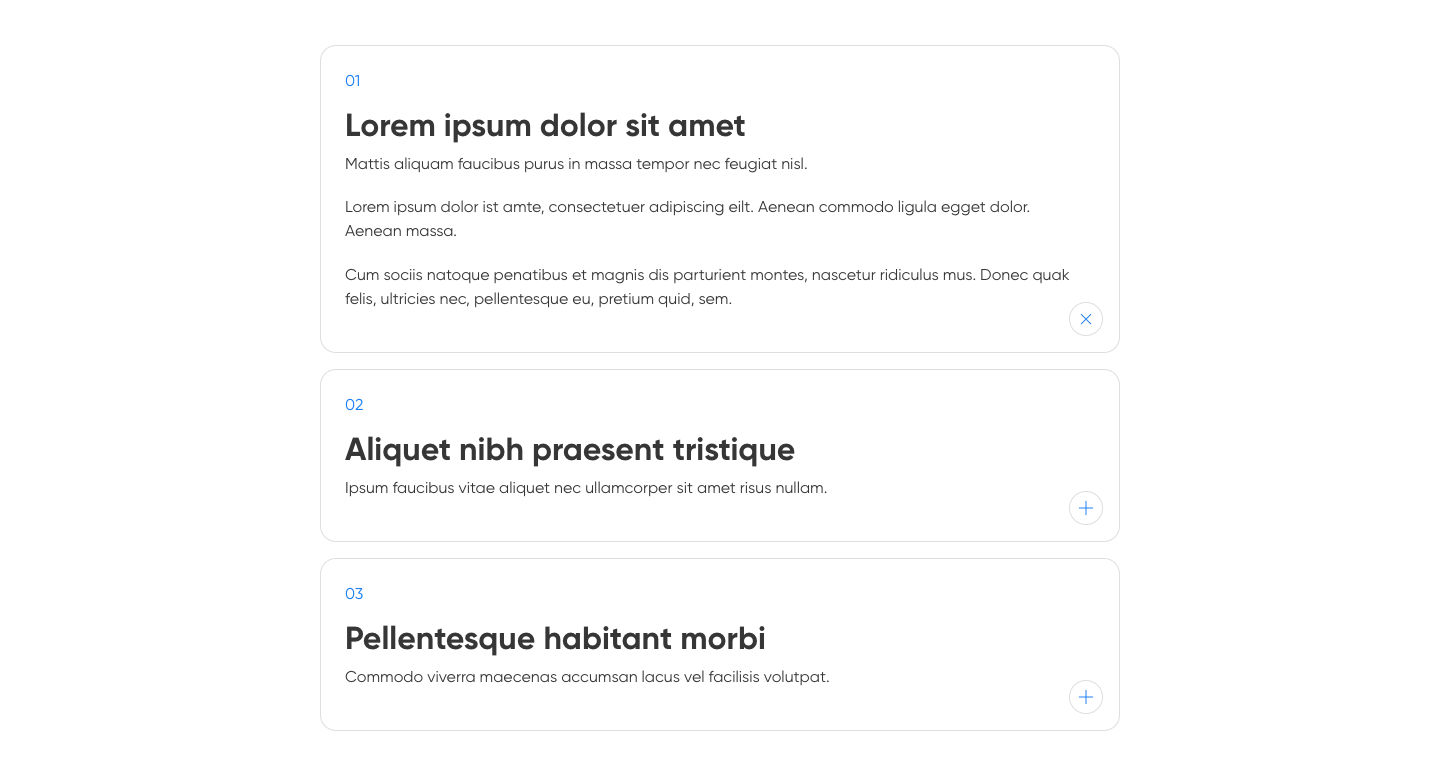Click the "Lorem ipsum dolor sit amet" heading
This screenshot has height=773, width=1440.
tap(545, 126)
